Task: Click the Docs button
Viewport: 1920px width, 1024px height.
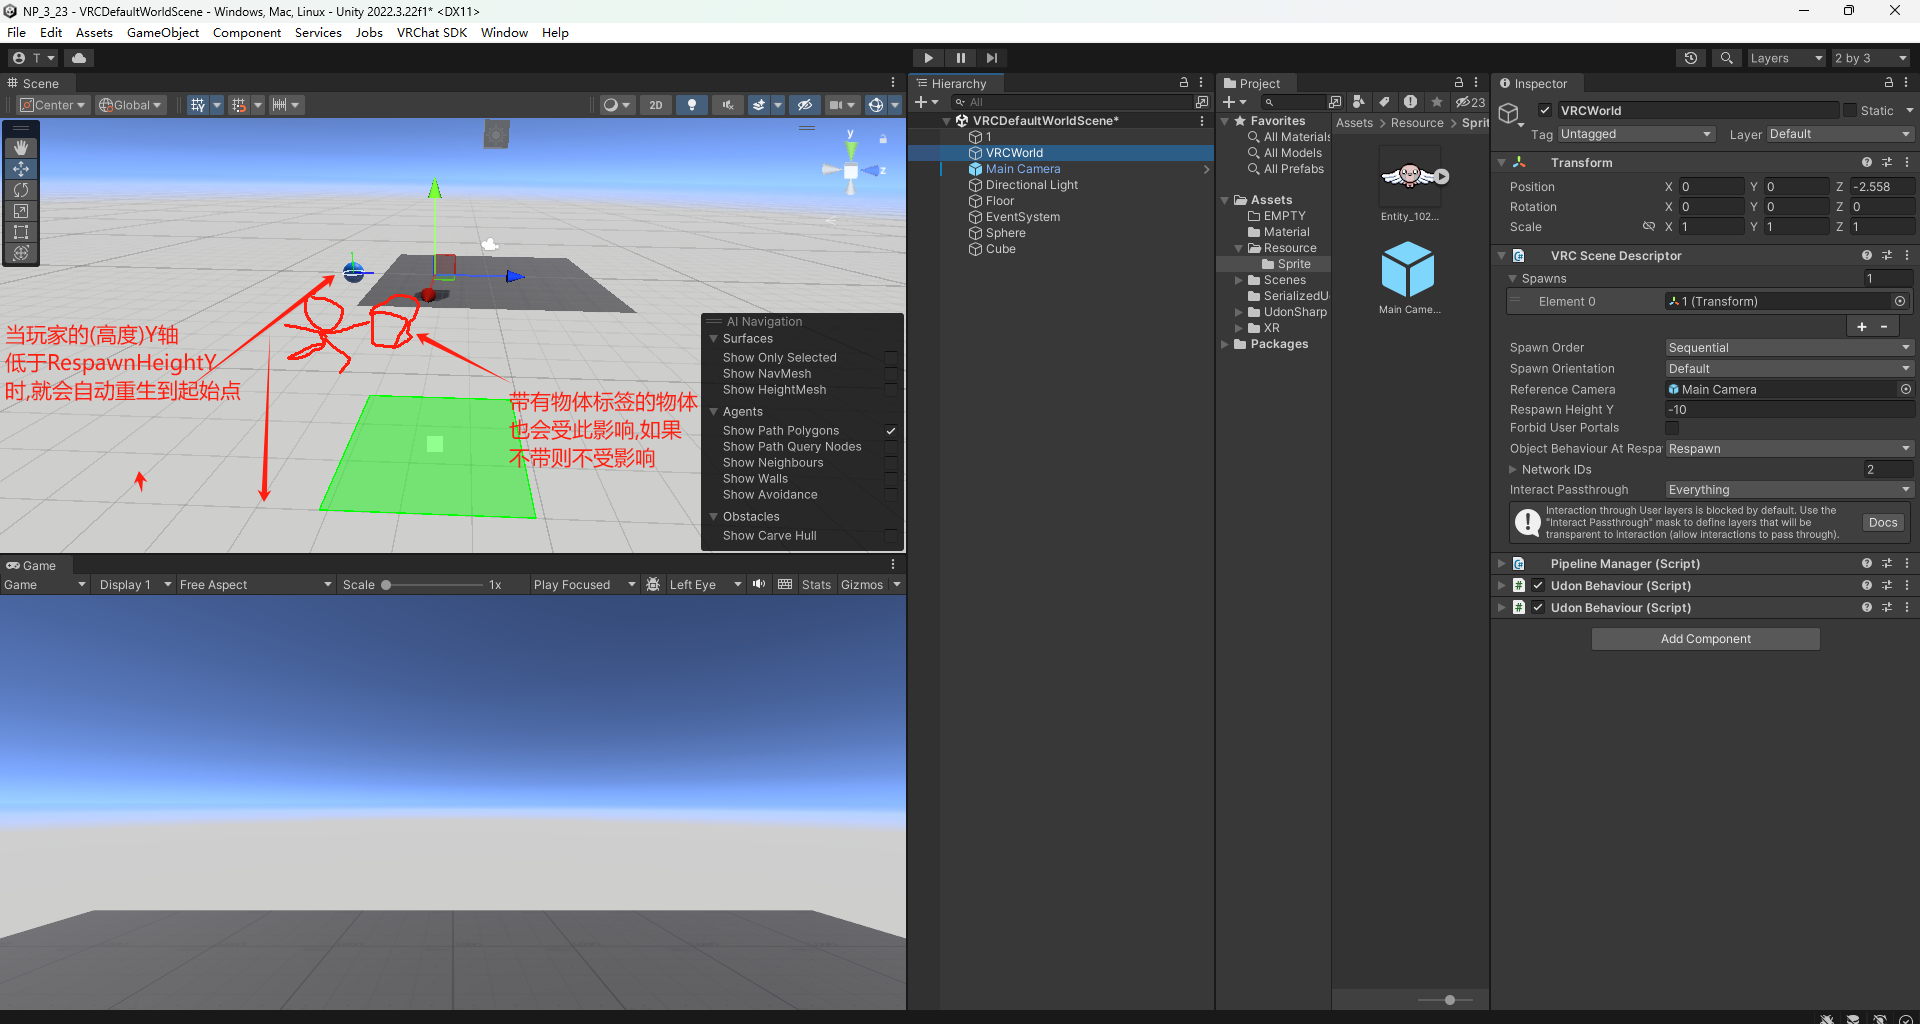Action: (1883, 523)
